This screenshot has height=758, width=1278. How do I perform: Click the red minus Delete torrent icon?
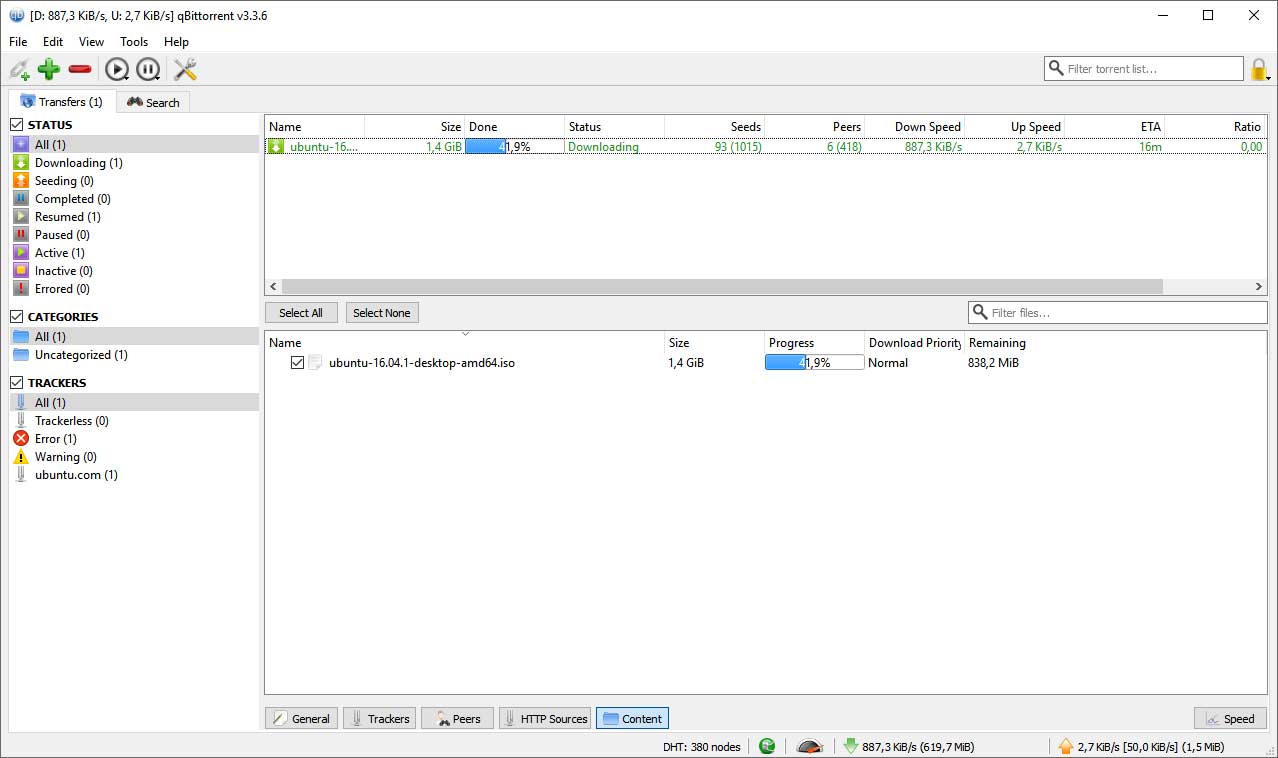(x=80, y=69)
